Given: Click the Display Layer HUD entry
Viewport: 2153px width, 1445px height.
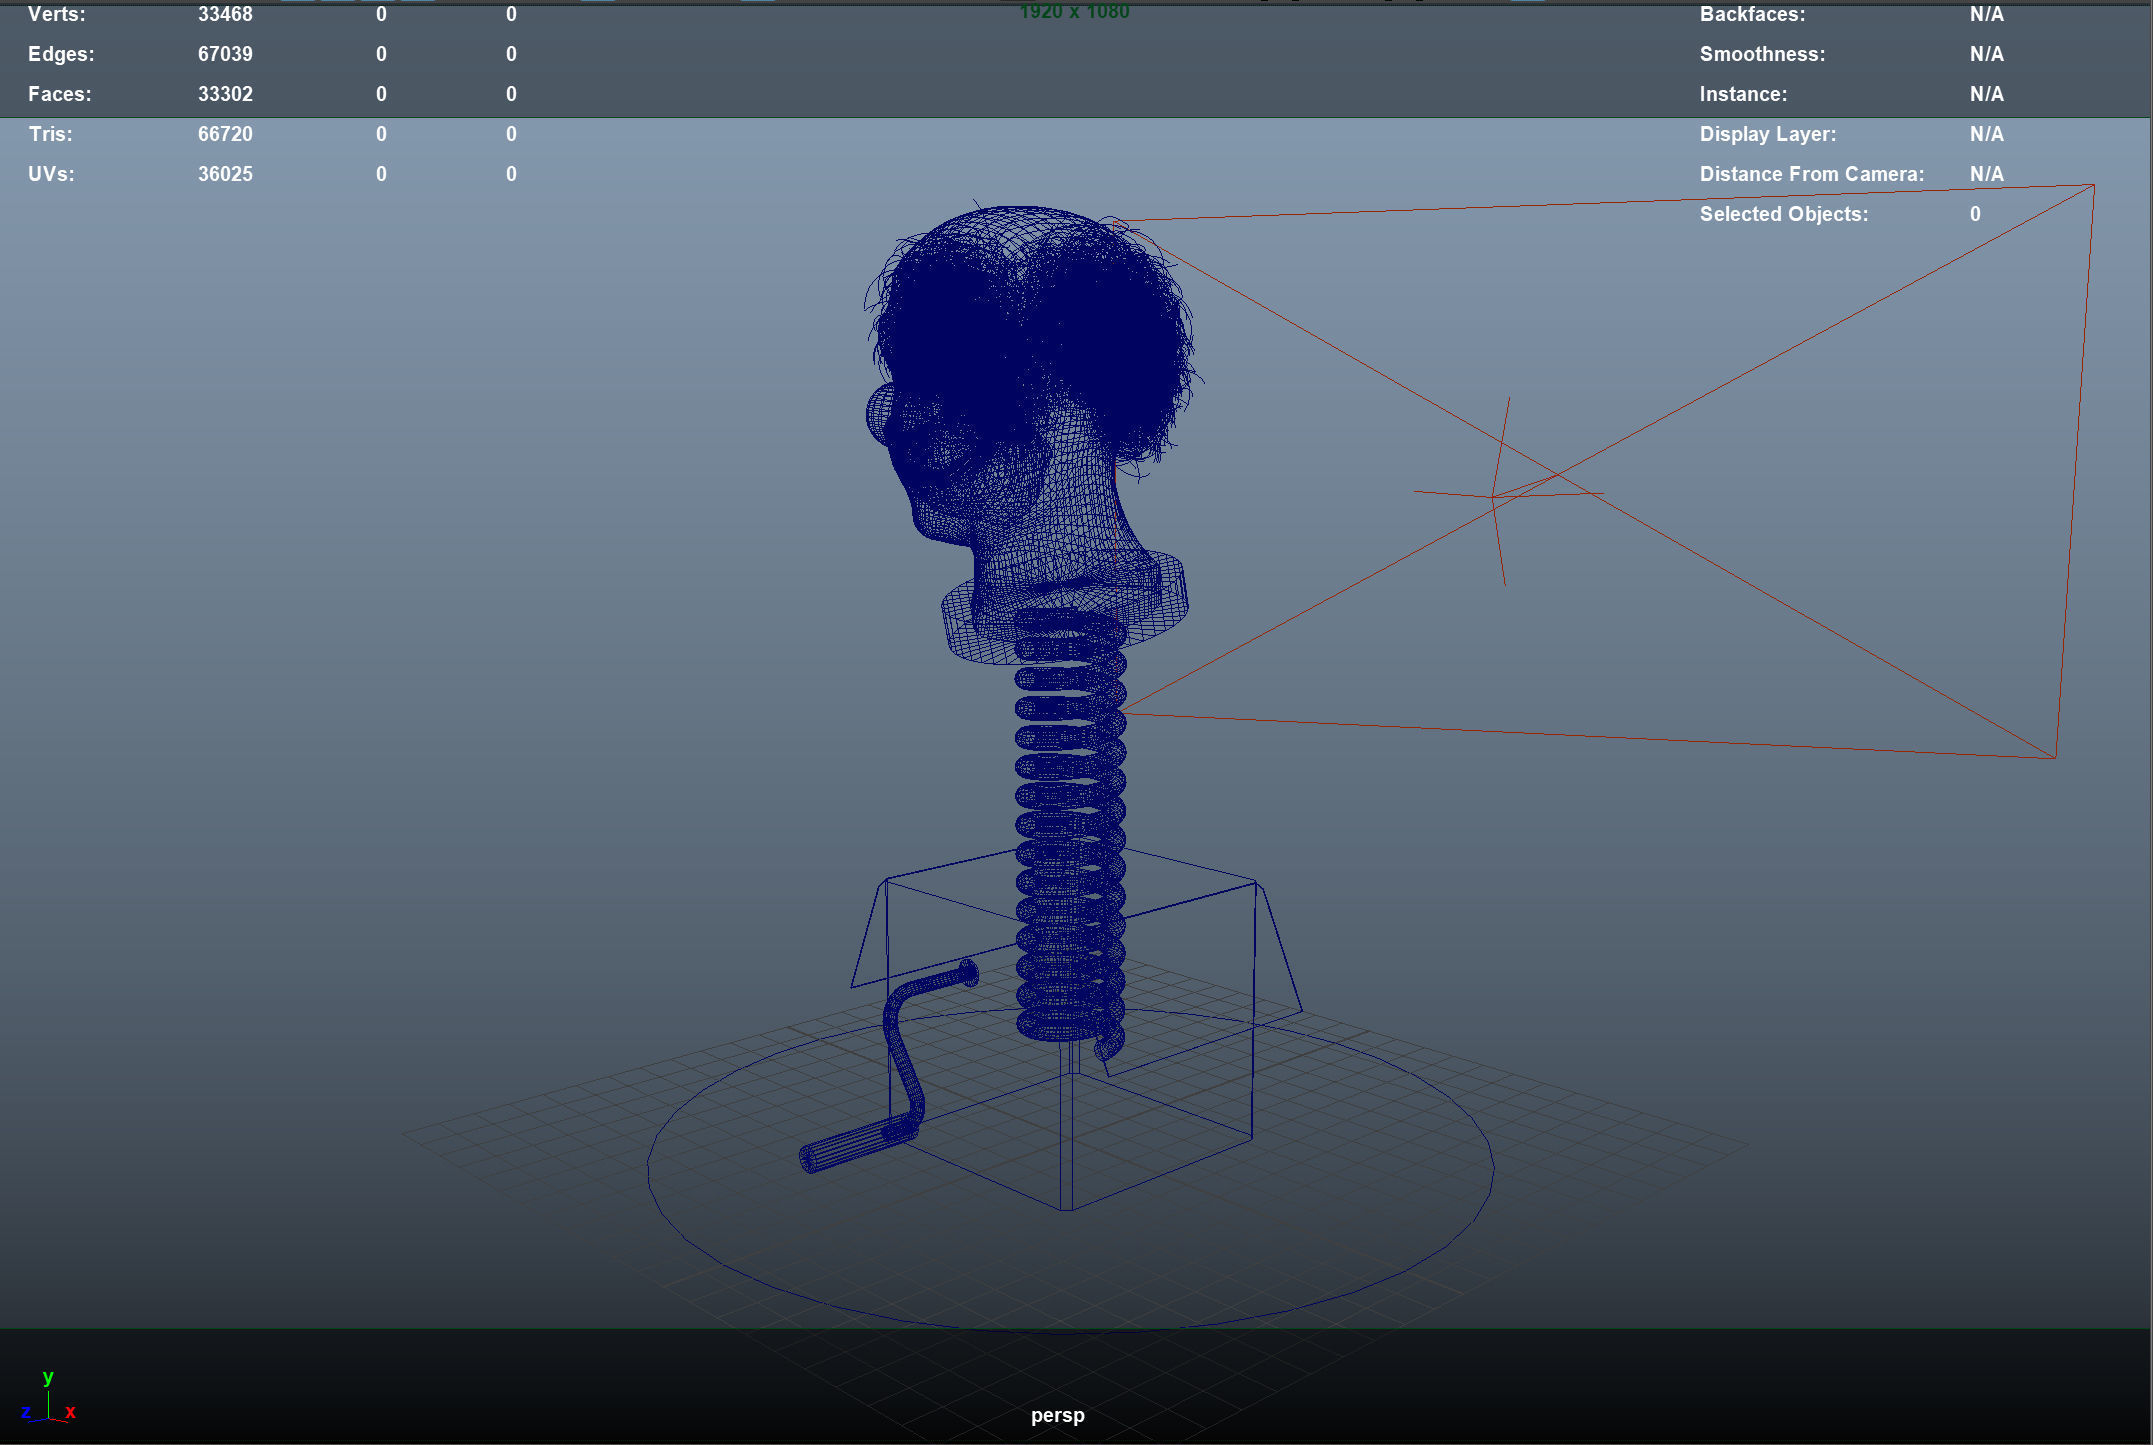Looking at the screenshot, I should 1767,134.
